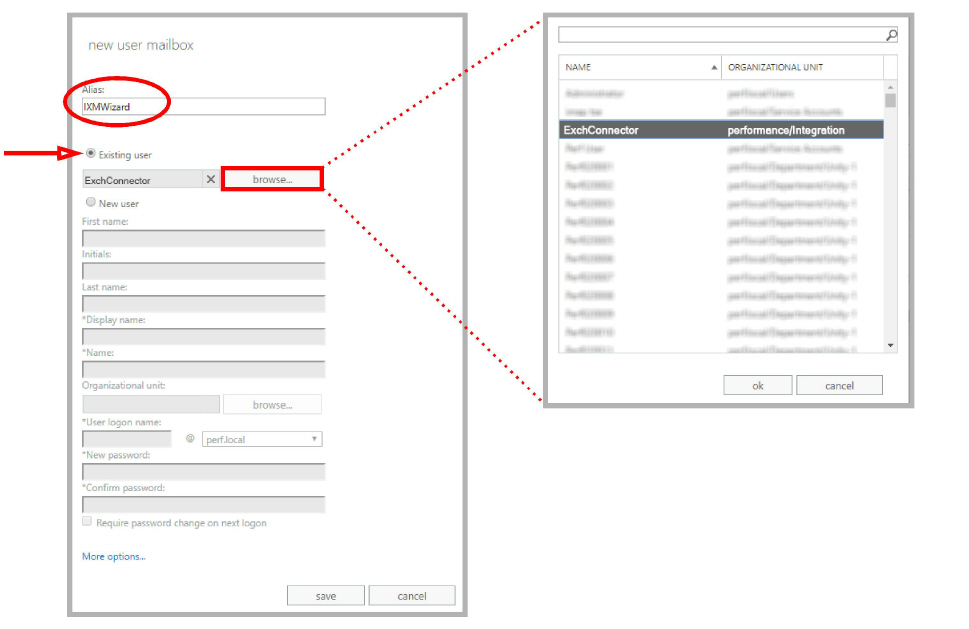Click the list scrollbar down arrow
The width and height of the screenshot is (969, 629).
coord(891,345)
